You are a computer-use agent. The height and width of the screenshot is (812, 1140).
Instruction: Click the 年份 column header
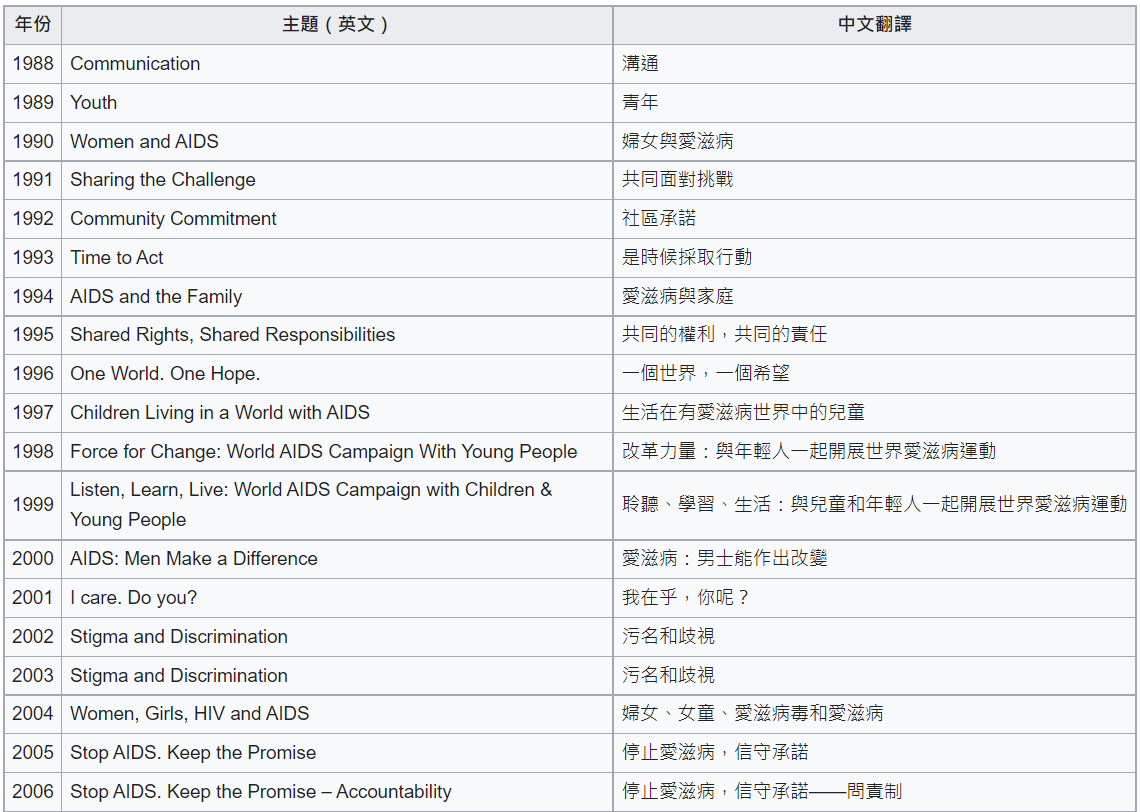pyautogui.click(x=33, y=24)
